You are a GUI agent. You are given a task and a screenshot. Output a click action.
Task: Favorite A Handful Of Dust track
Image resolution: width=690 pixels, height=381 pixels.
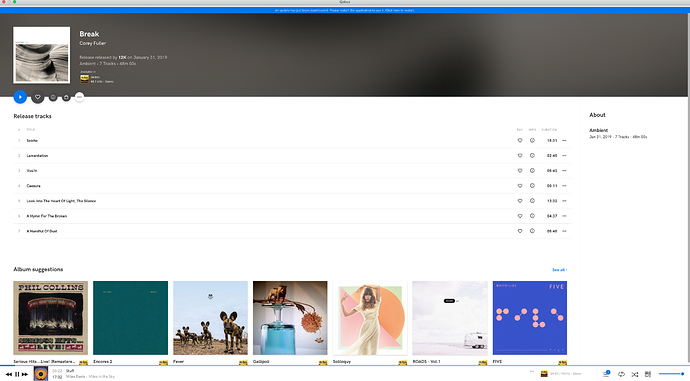click(520, 231)
